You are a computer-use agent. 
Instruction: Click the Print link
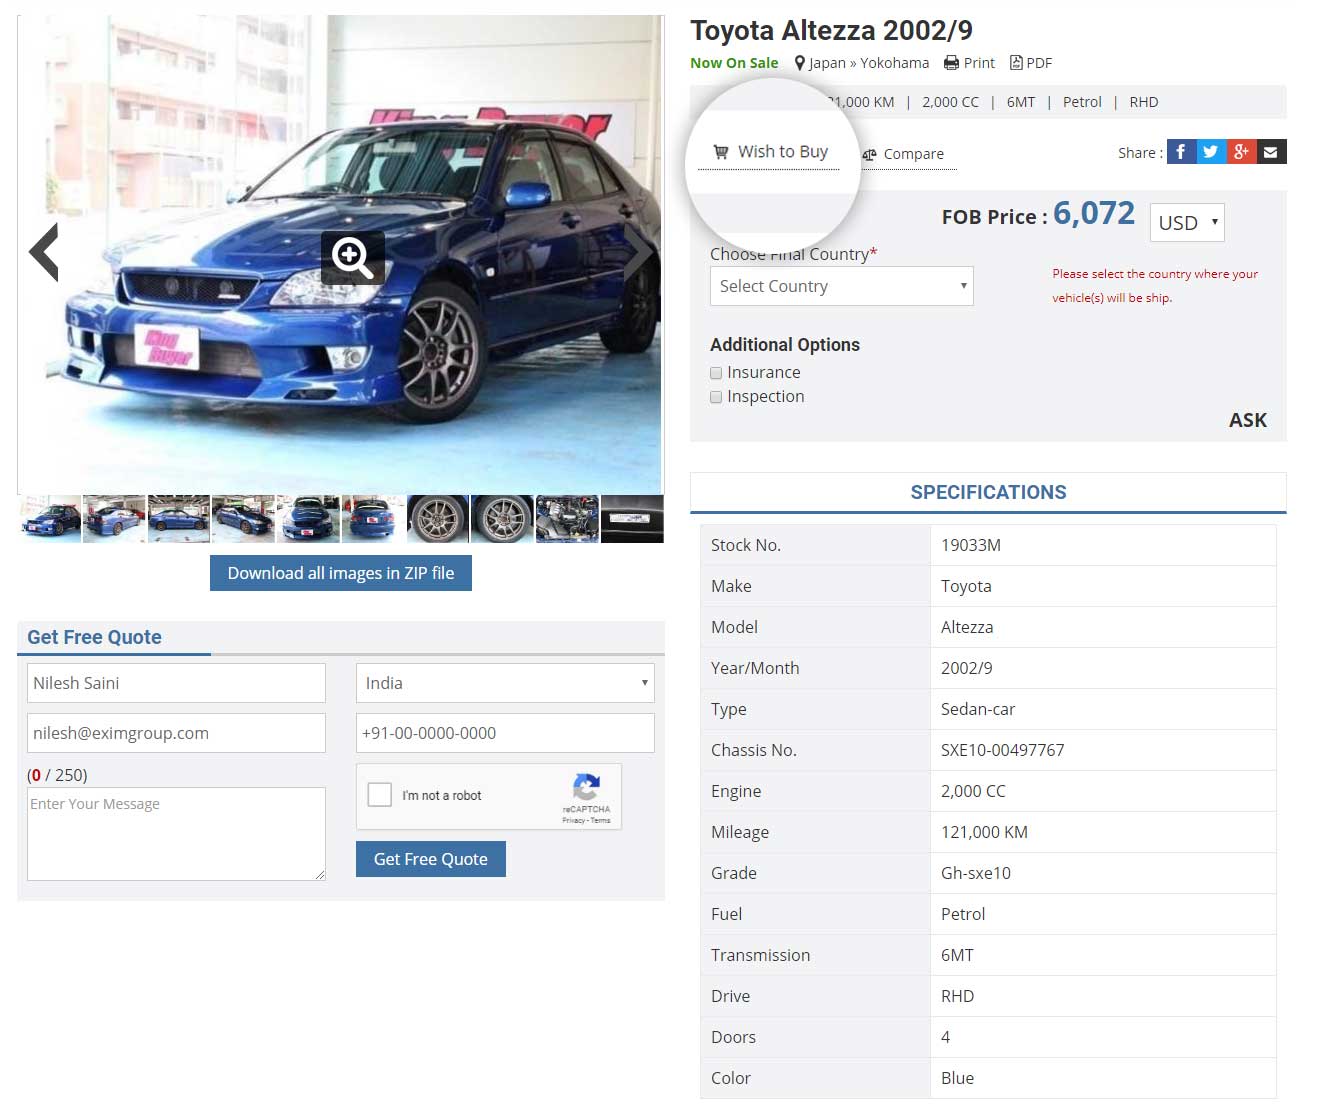pos(969,63)
